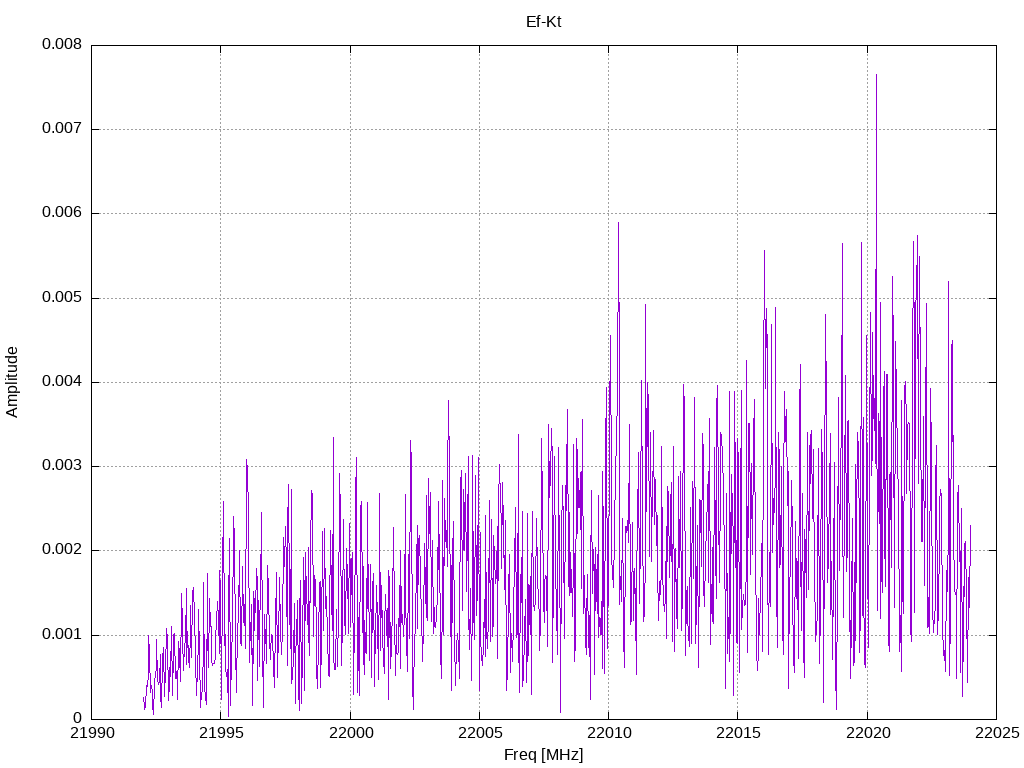
Task: Click the x-axis tick label 21990
Action: pos(91,733)
